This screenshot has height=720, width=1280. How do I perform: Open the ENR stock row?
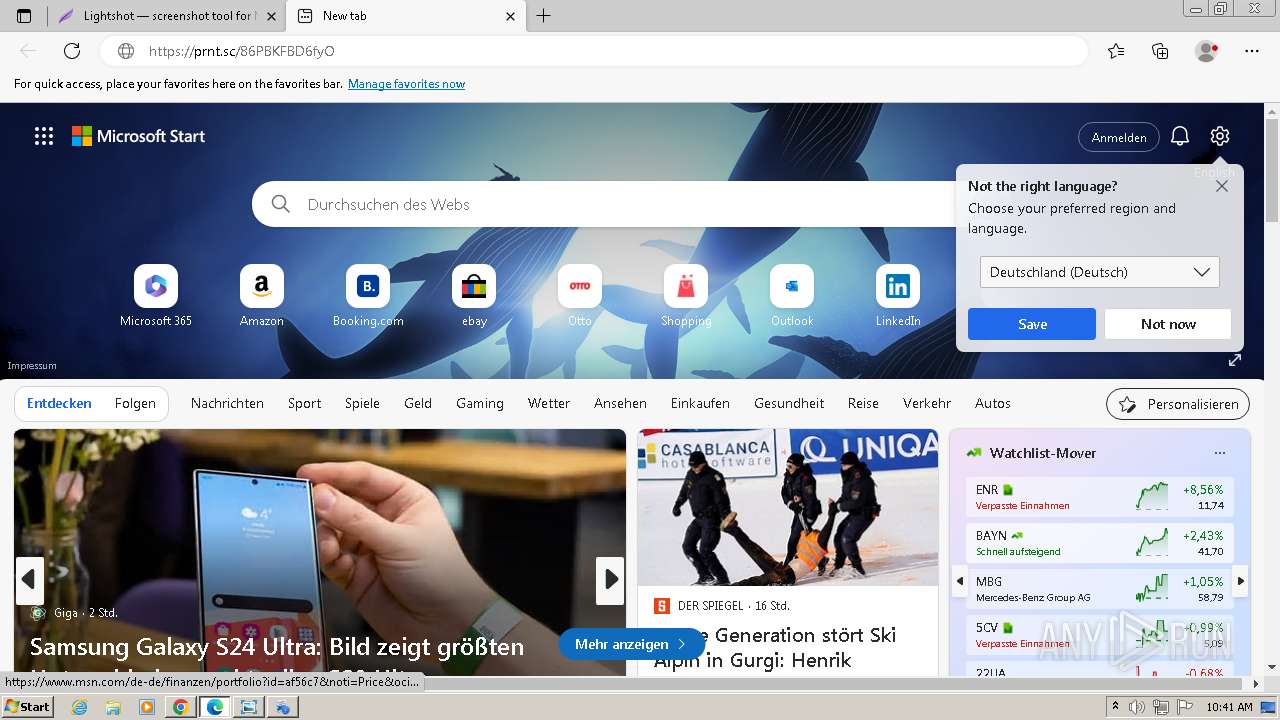tap(1100, 497)
